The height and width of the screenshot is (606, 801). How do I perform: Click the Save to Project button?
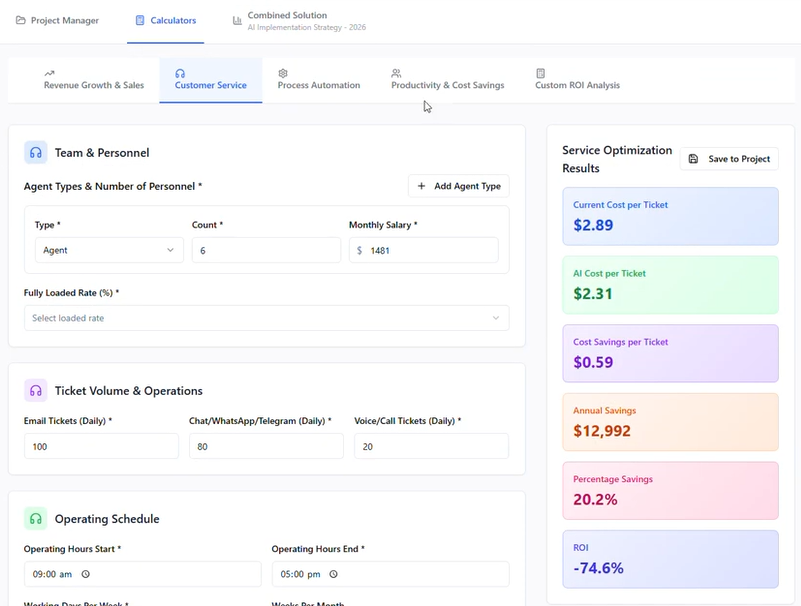click(729, 159)
